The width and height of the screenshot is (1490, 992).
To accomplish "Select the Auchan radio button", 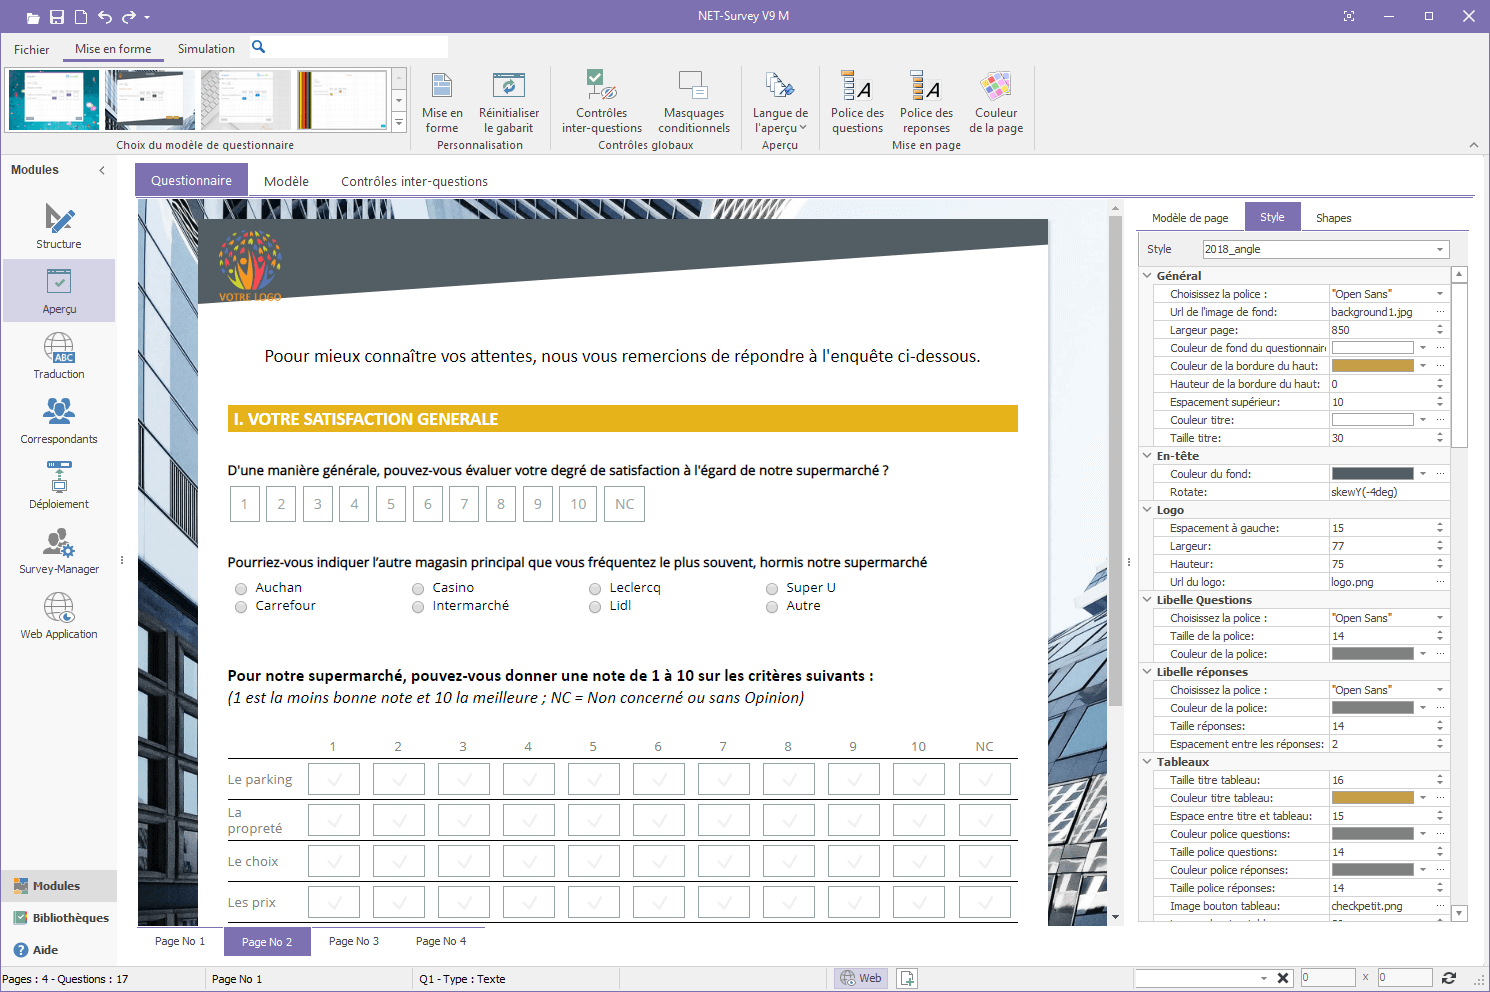I will click(241, 589).
